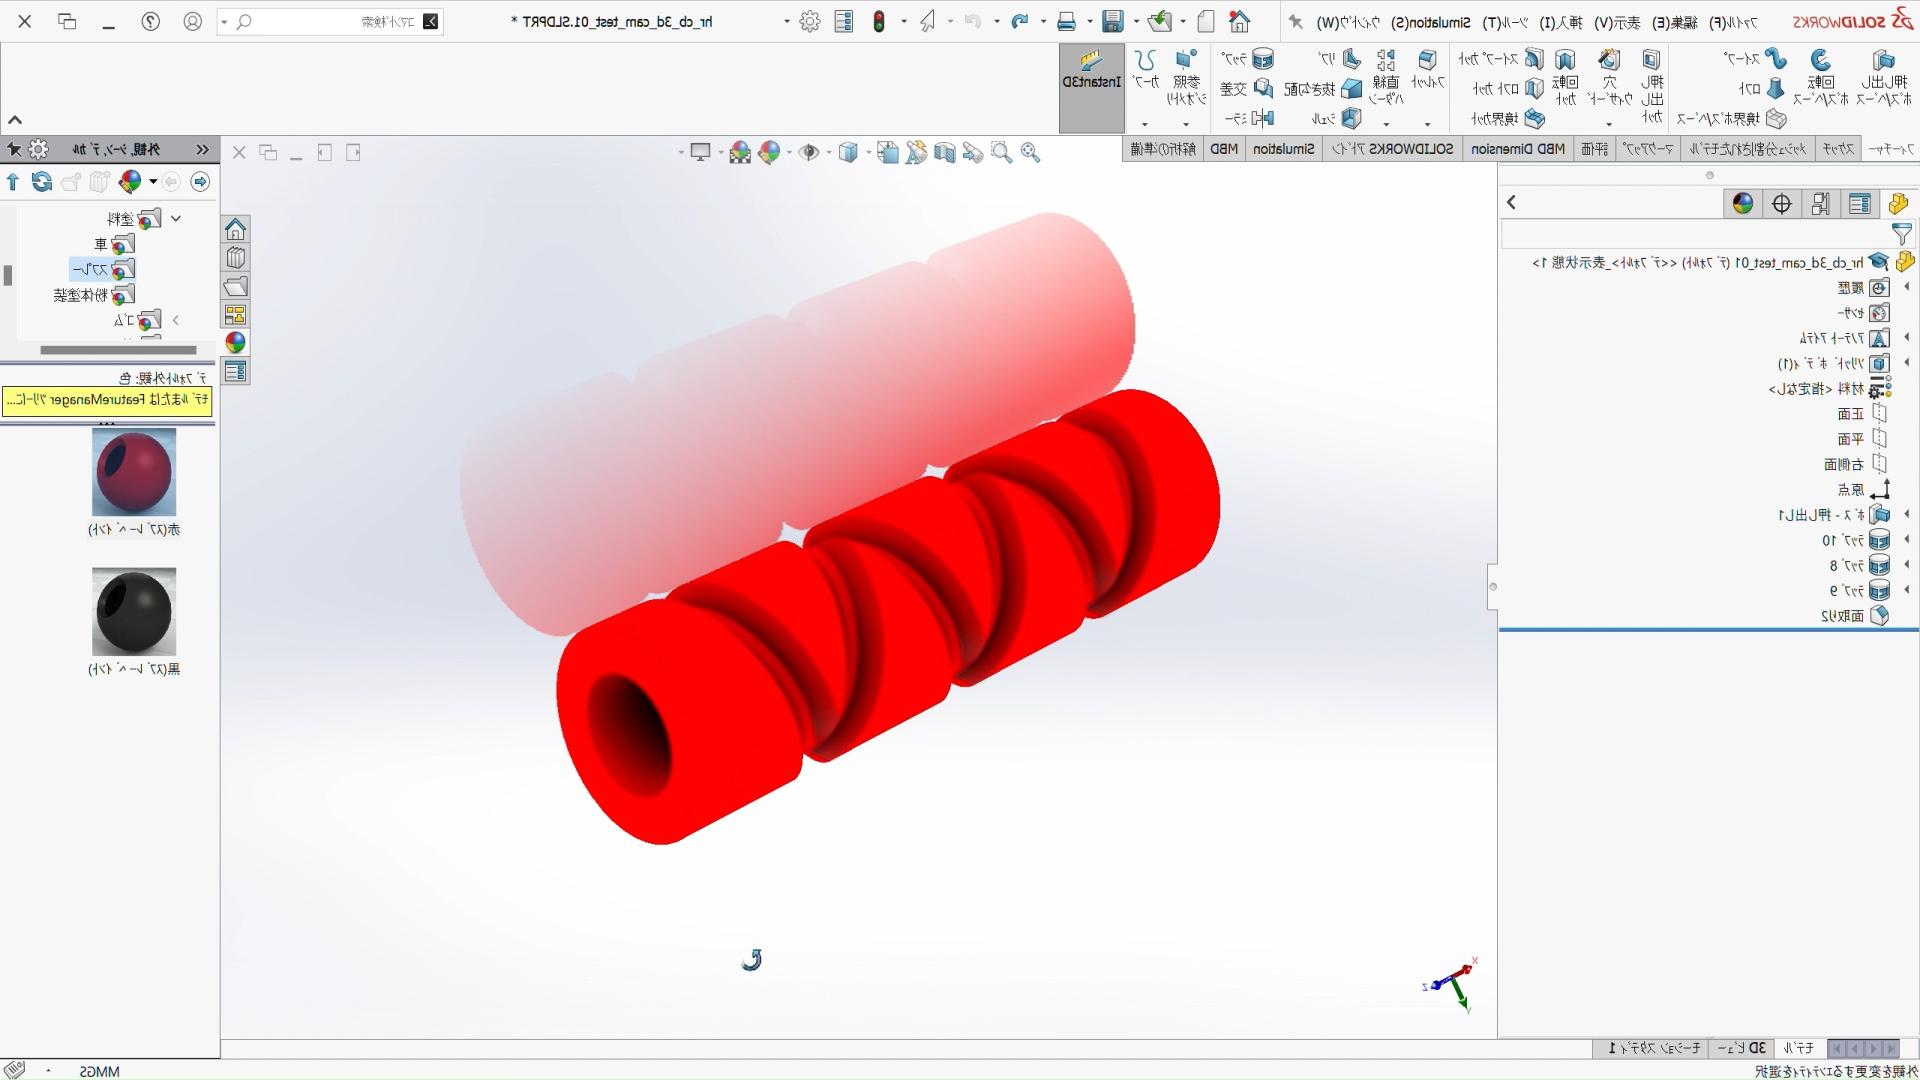Toggle the Hide/Show Items eye
The height and width of the screenshot is (1080, 1920).
(x=809, y=152)
